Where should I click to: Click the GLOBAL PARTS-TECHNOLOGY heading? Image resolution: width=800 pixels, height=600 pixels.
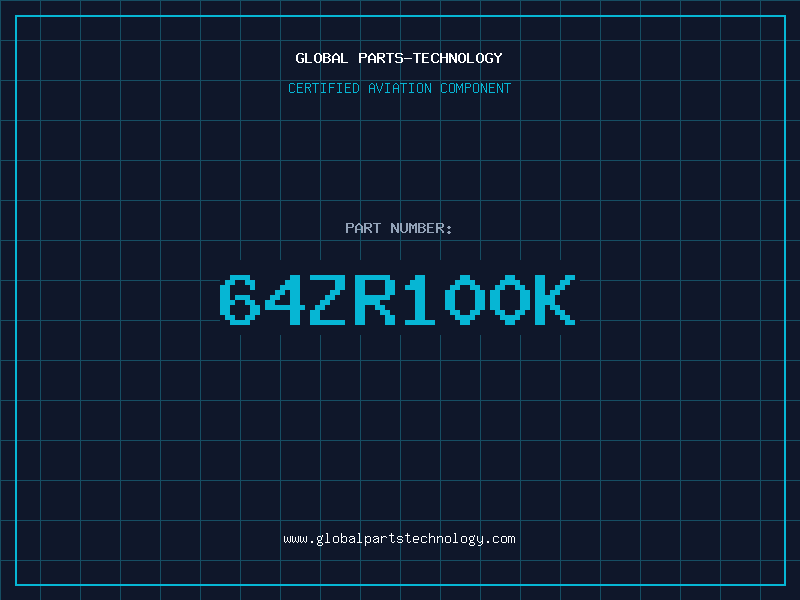(x=399, y=58)
